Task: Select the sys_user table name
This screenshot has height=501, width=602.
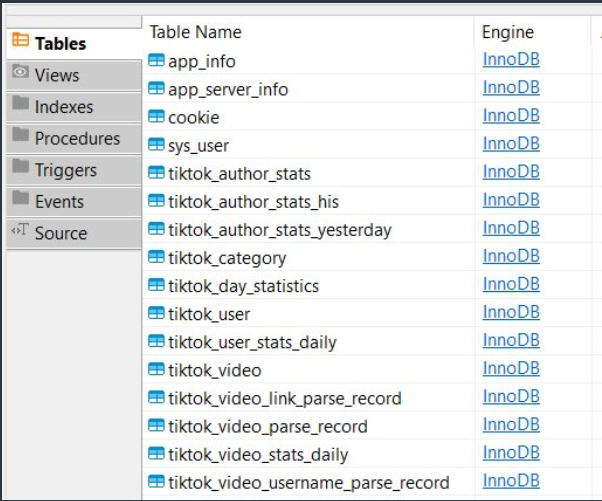Action: click(x=198, y=146)
